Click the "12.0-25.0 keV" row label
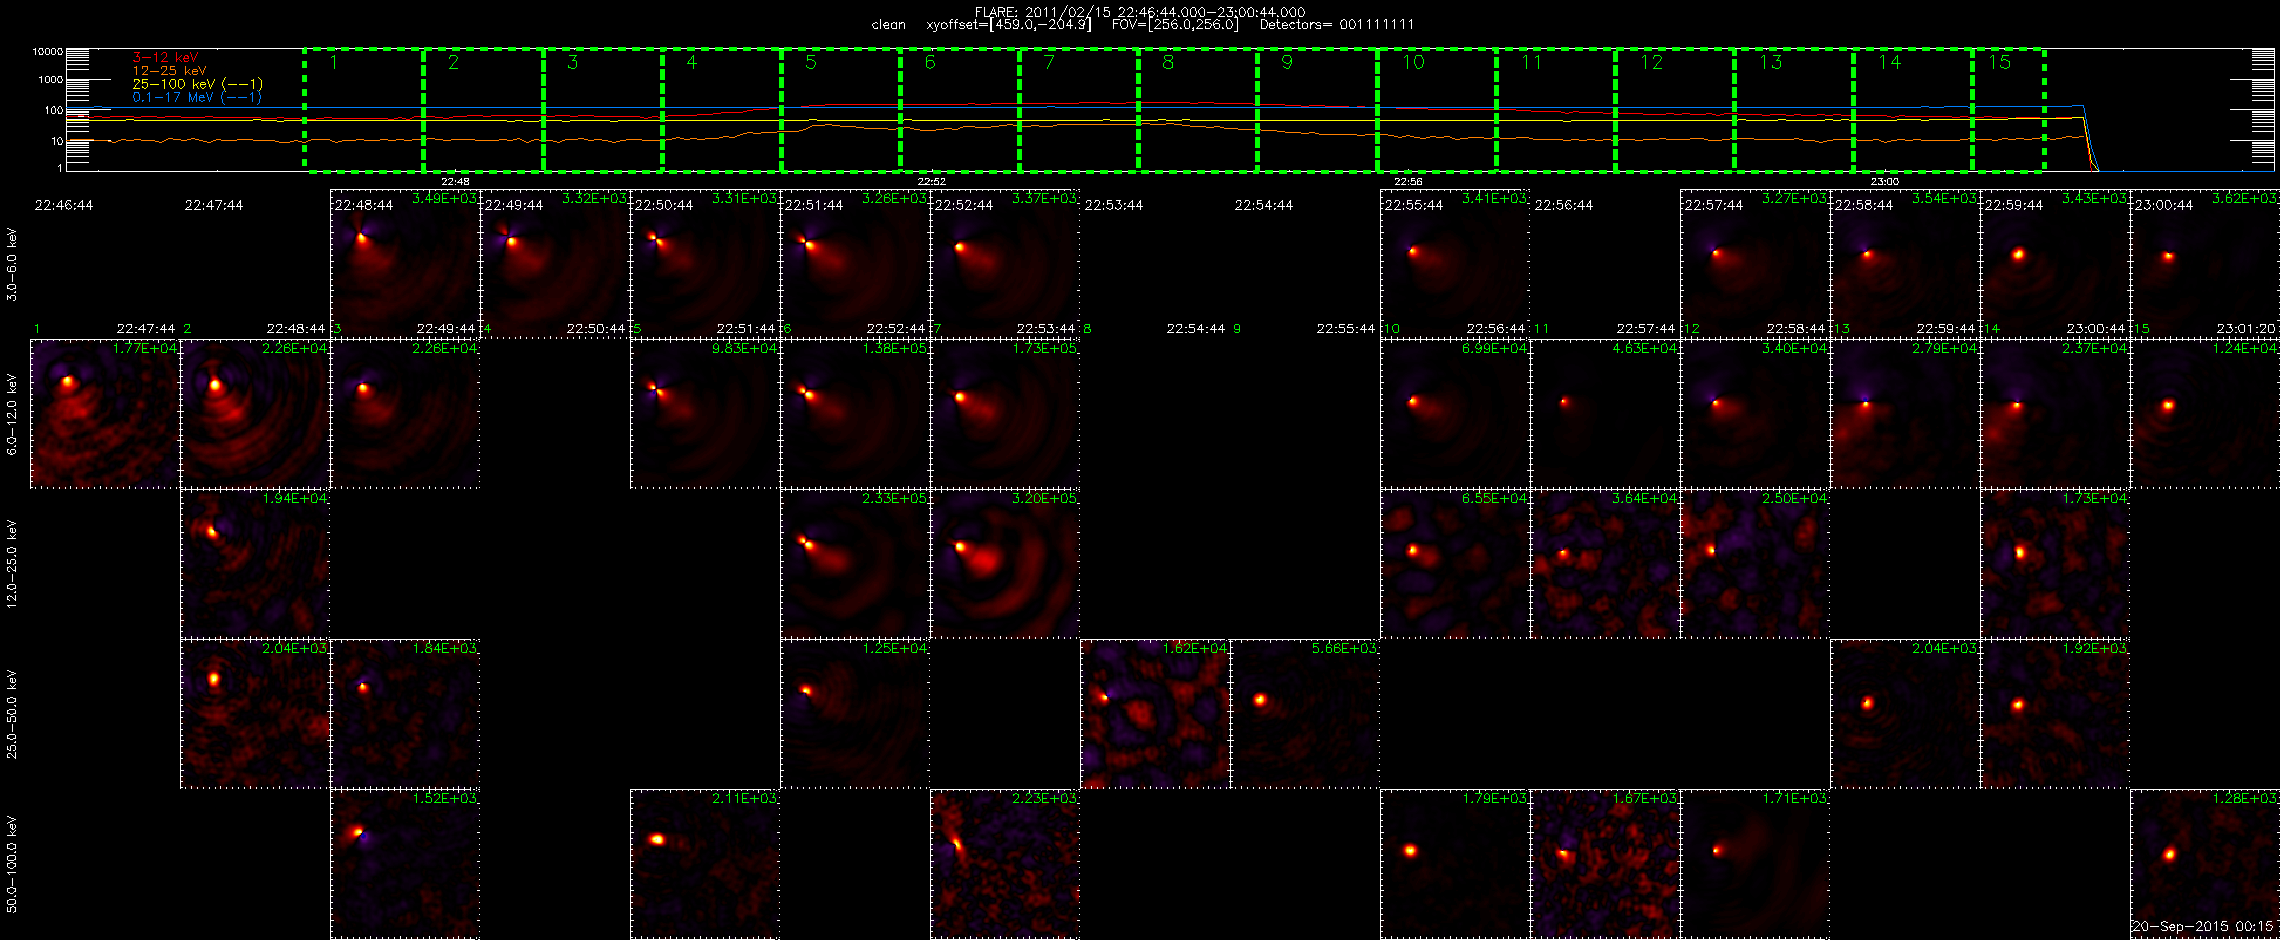 (x=12, y=564)
